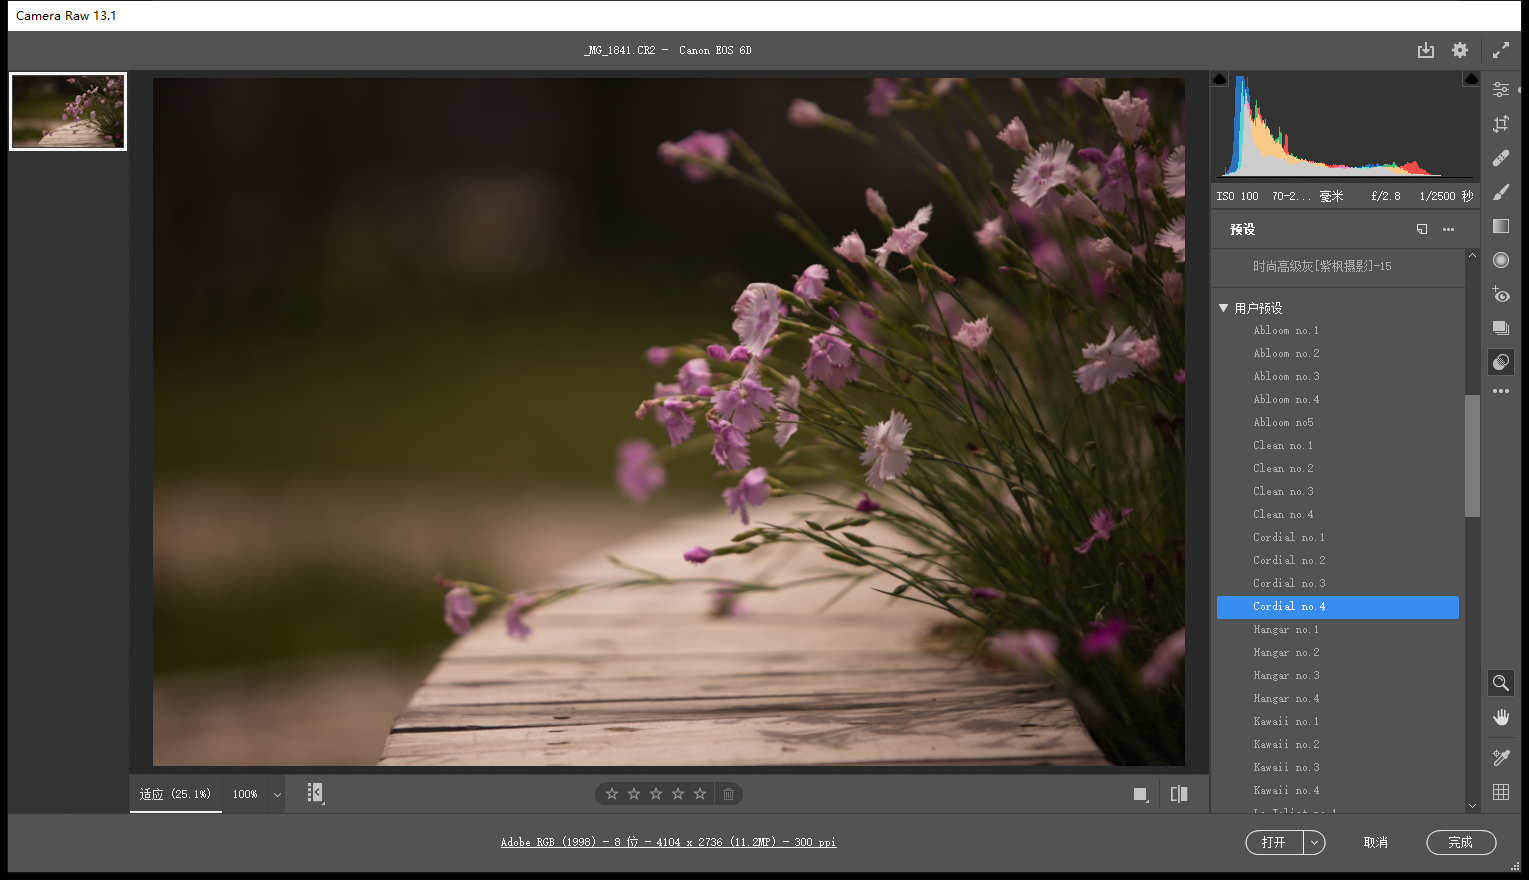1529x880 pixels.
Task: Select the Adjustment Brush tool
Action: click(1500, 192)
